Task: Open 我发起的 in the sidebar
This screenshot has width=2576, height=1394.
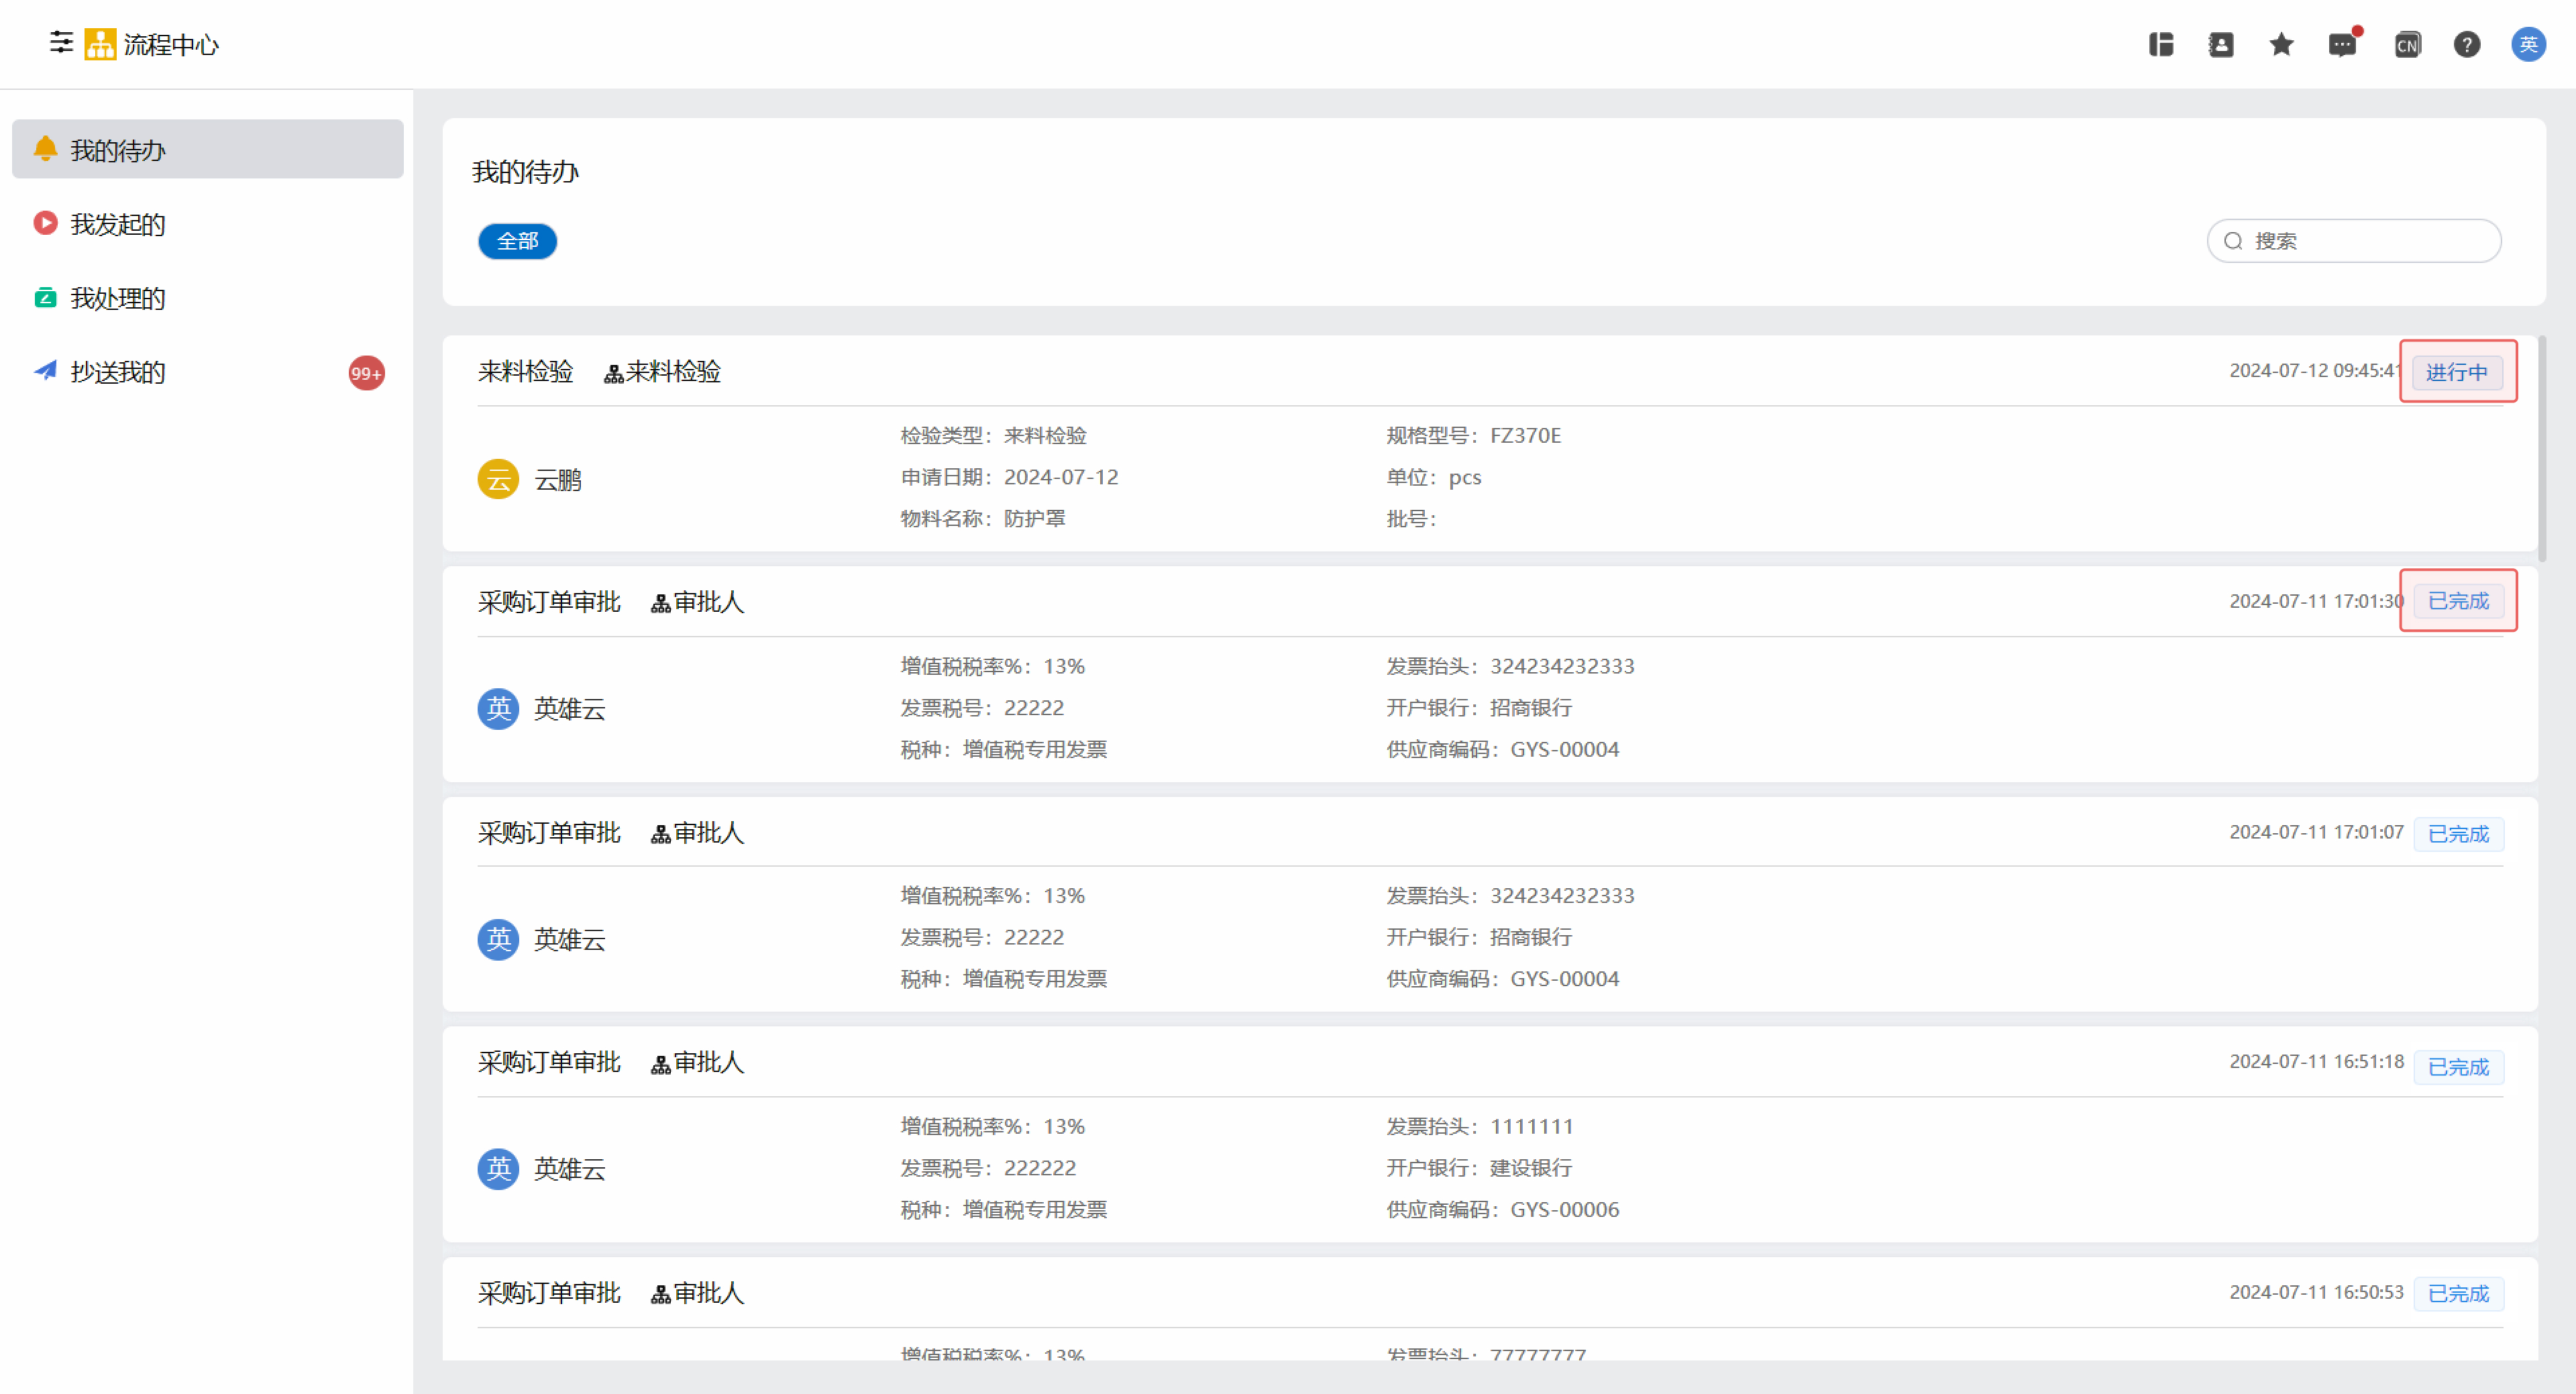Action: click(208, 223)
